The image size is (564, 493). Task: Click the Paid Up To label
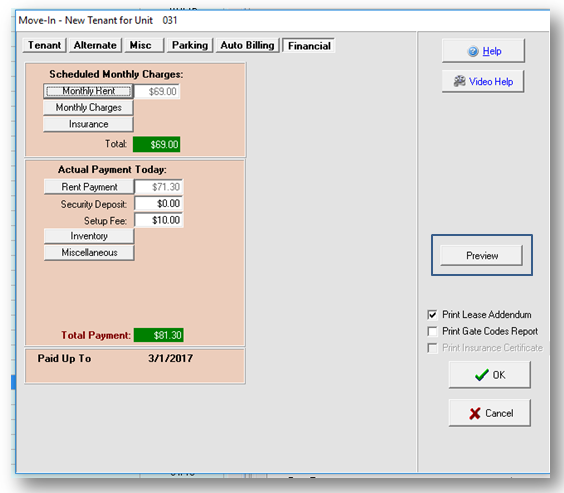tap(64, 359)
